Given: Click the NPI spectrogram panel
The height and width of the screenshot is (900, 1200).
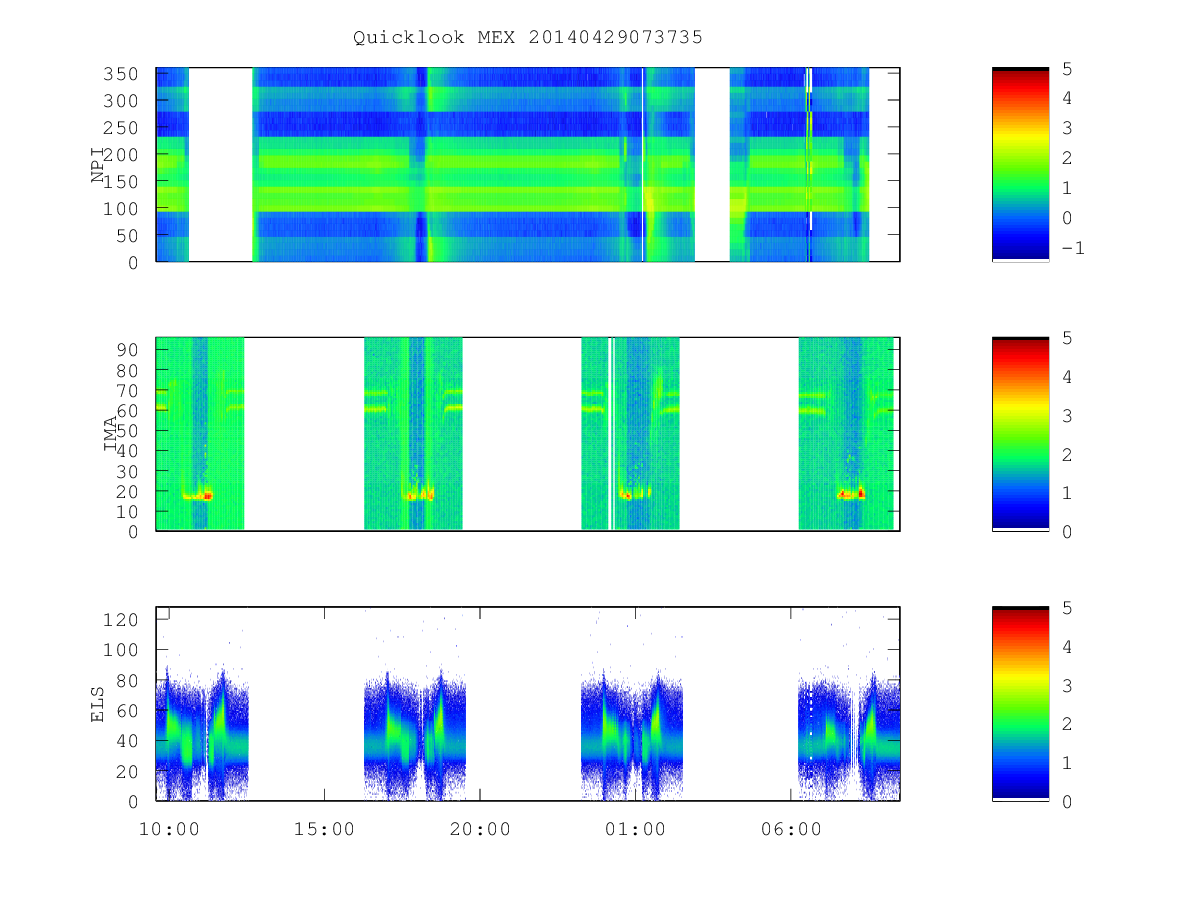Looking at the screenshot, I should tap(528, 165).
